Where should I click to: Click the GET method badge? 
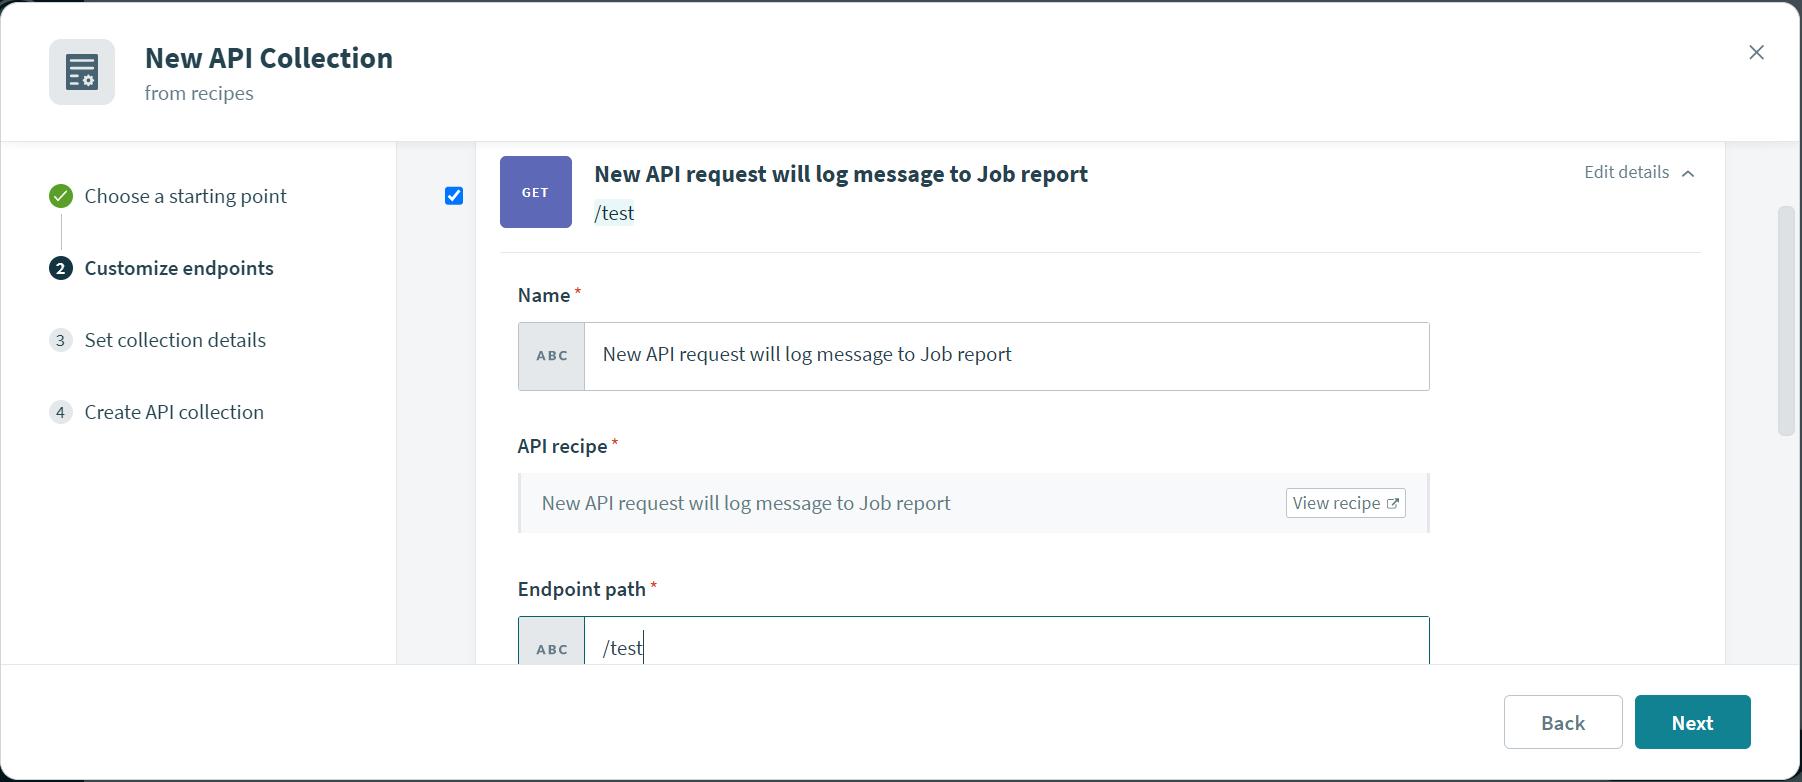(535, 192)
